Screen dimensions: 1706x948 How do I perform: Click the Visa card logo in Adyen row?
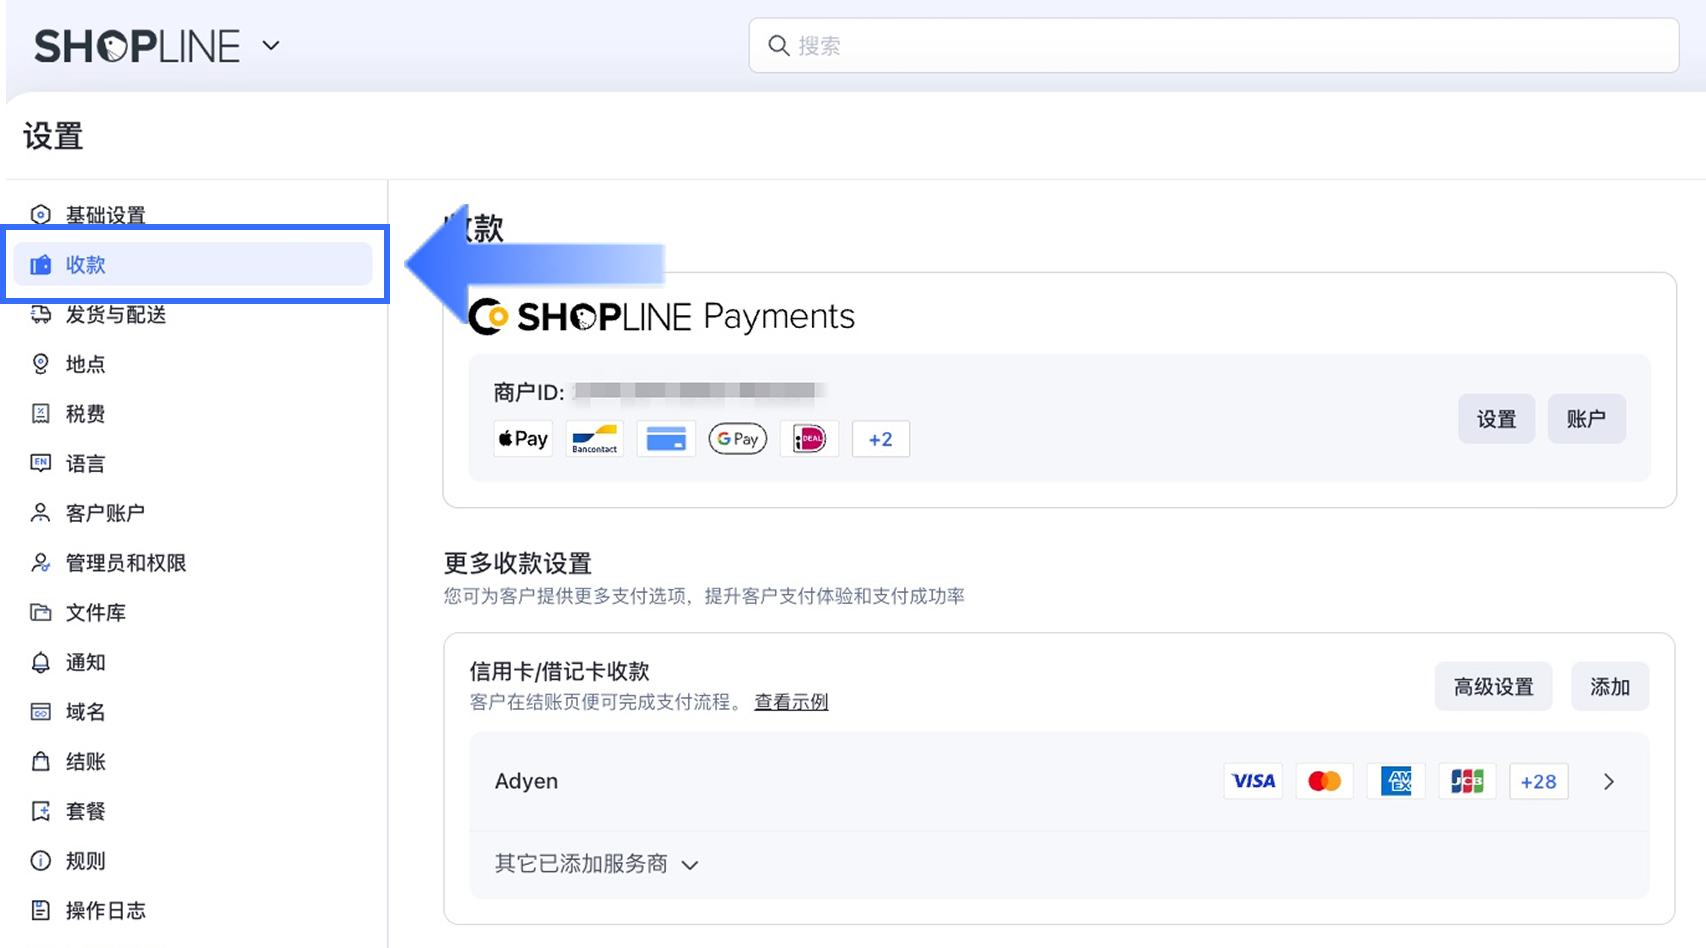click(x=1253, y=781)
